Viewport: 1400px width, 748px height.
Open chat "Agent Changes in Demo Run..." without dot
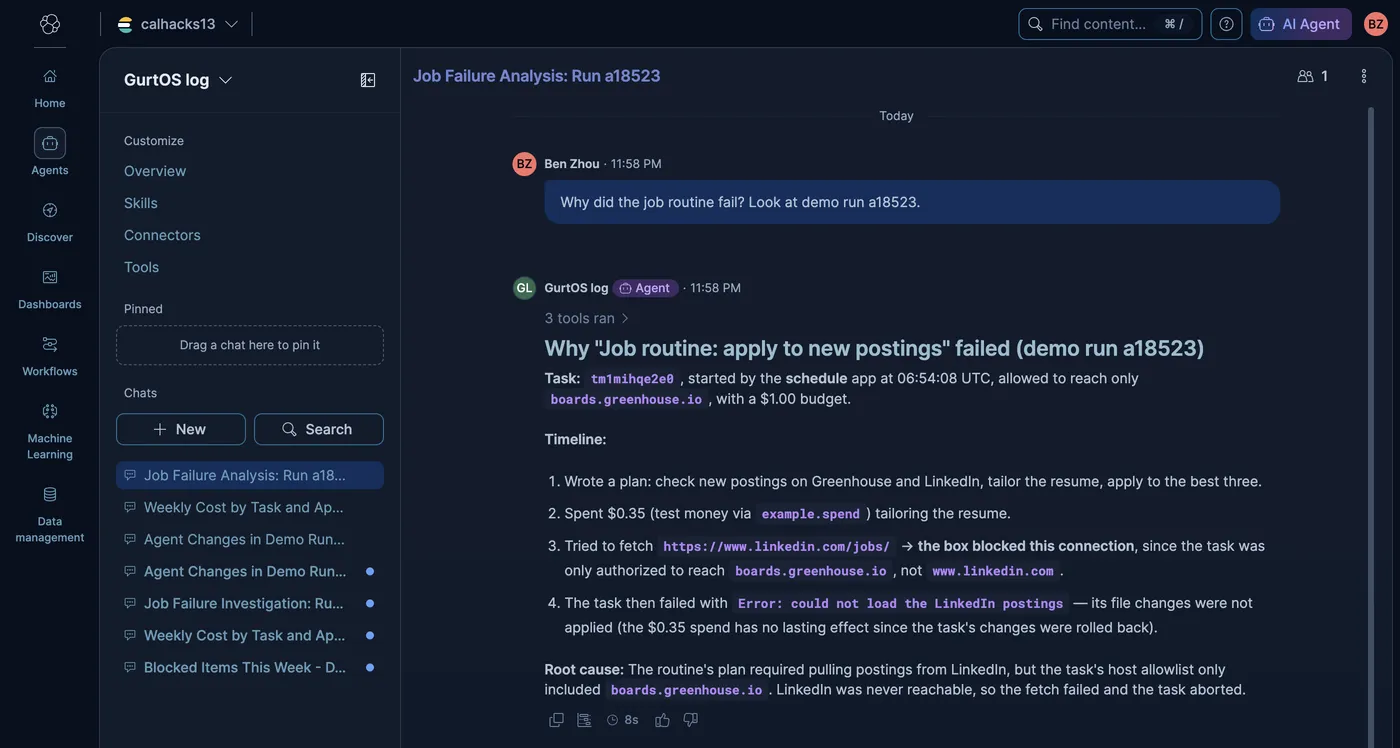250,539
